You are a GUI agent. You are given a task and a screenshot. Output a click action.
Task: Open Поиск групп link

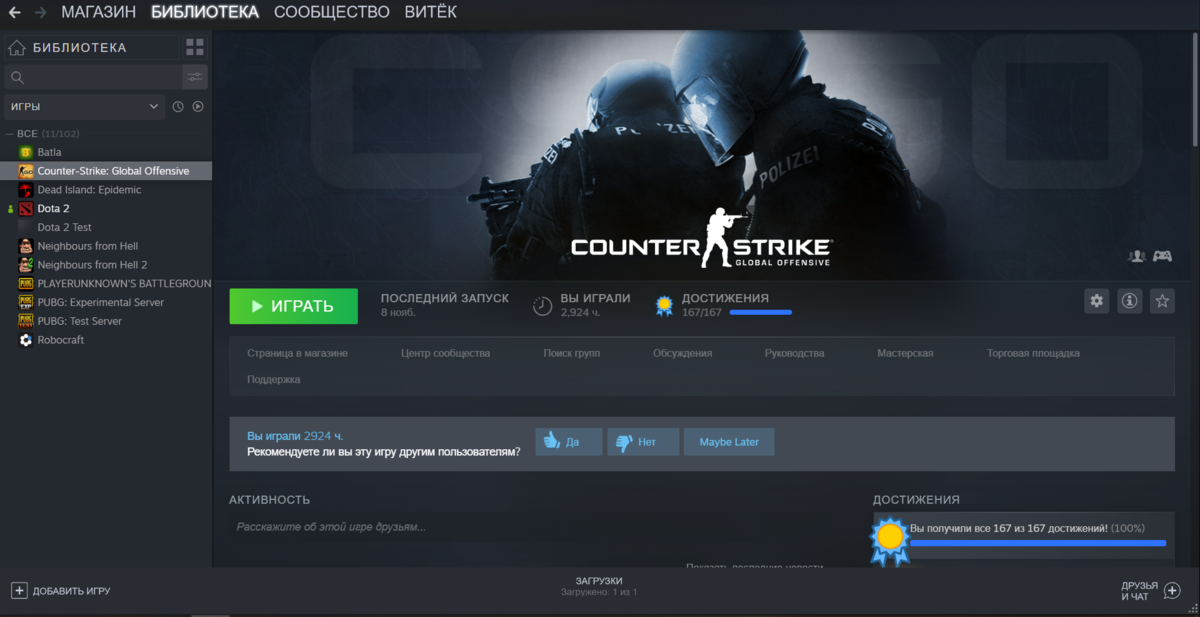click(x=572, y=353)
